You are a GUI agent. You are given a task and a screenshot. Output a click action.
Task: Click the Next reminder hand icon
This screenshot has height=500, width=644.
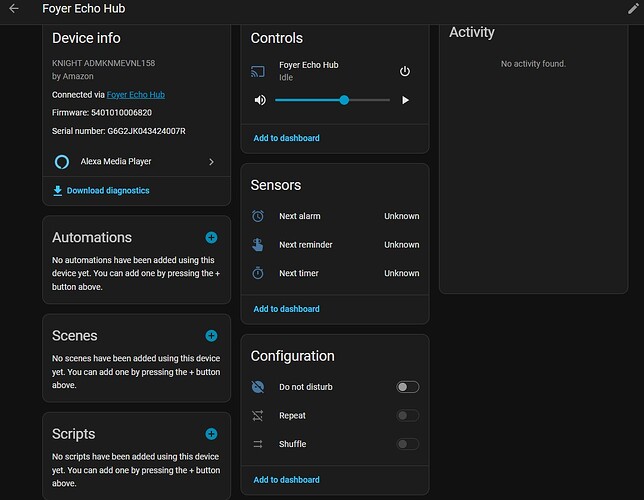tap(258, 245)
